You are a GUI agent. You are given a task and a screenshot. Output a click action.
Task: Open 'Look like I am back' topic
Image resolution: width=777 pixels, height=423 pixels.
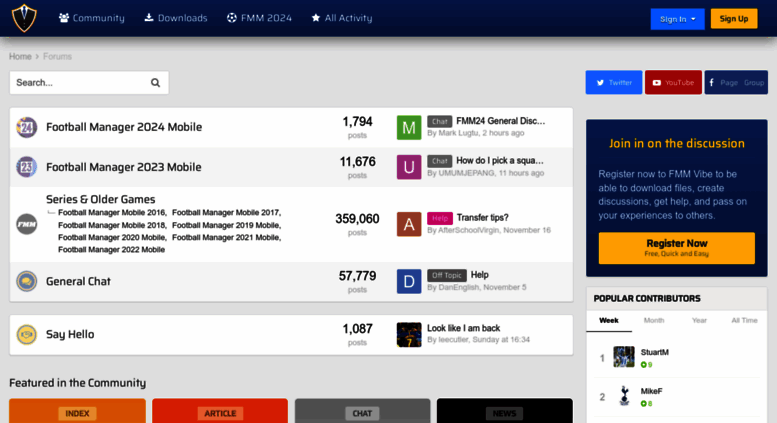pyautogui.click(x=463, y=328)
